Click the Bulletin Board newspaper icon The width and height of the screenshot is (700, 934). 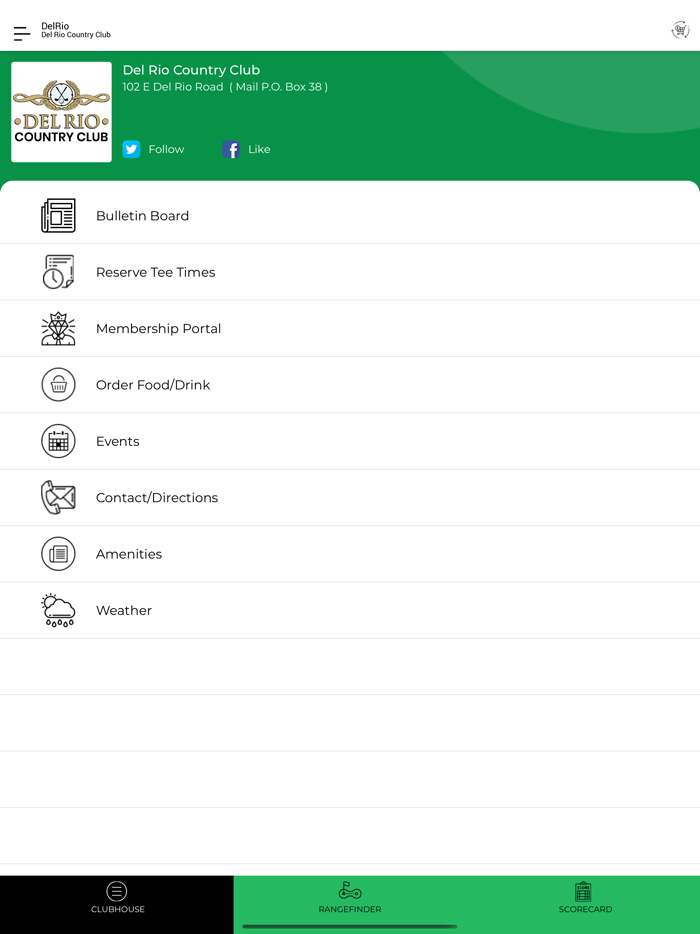pyautogui.click(x=58, y=216)
